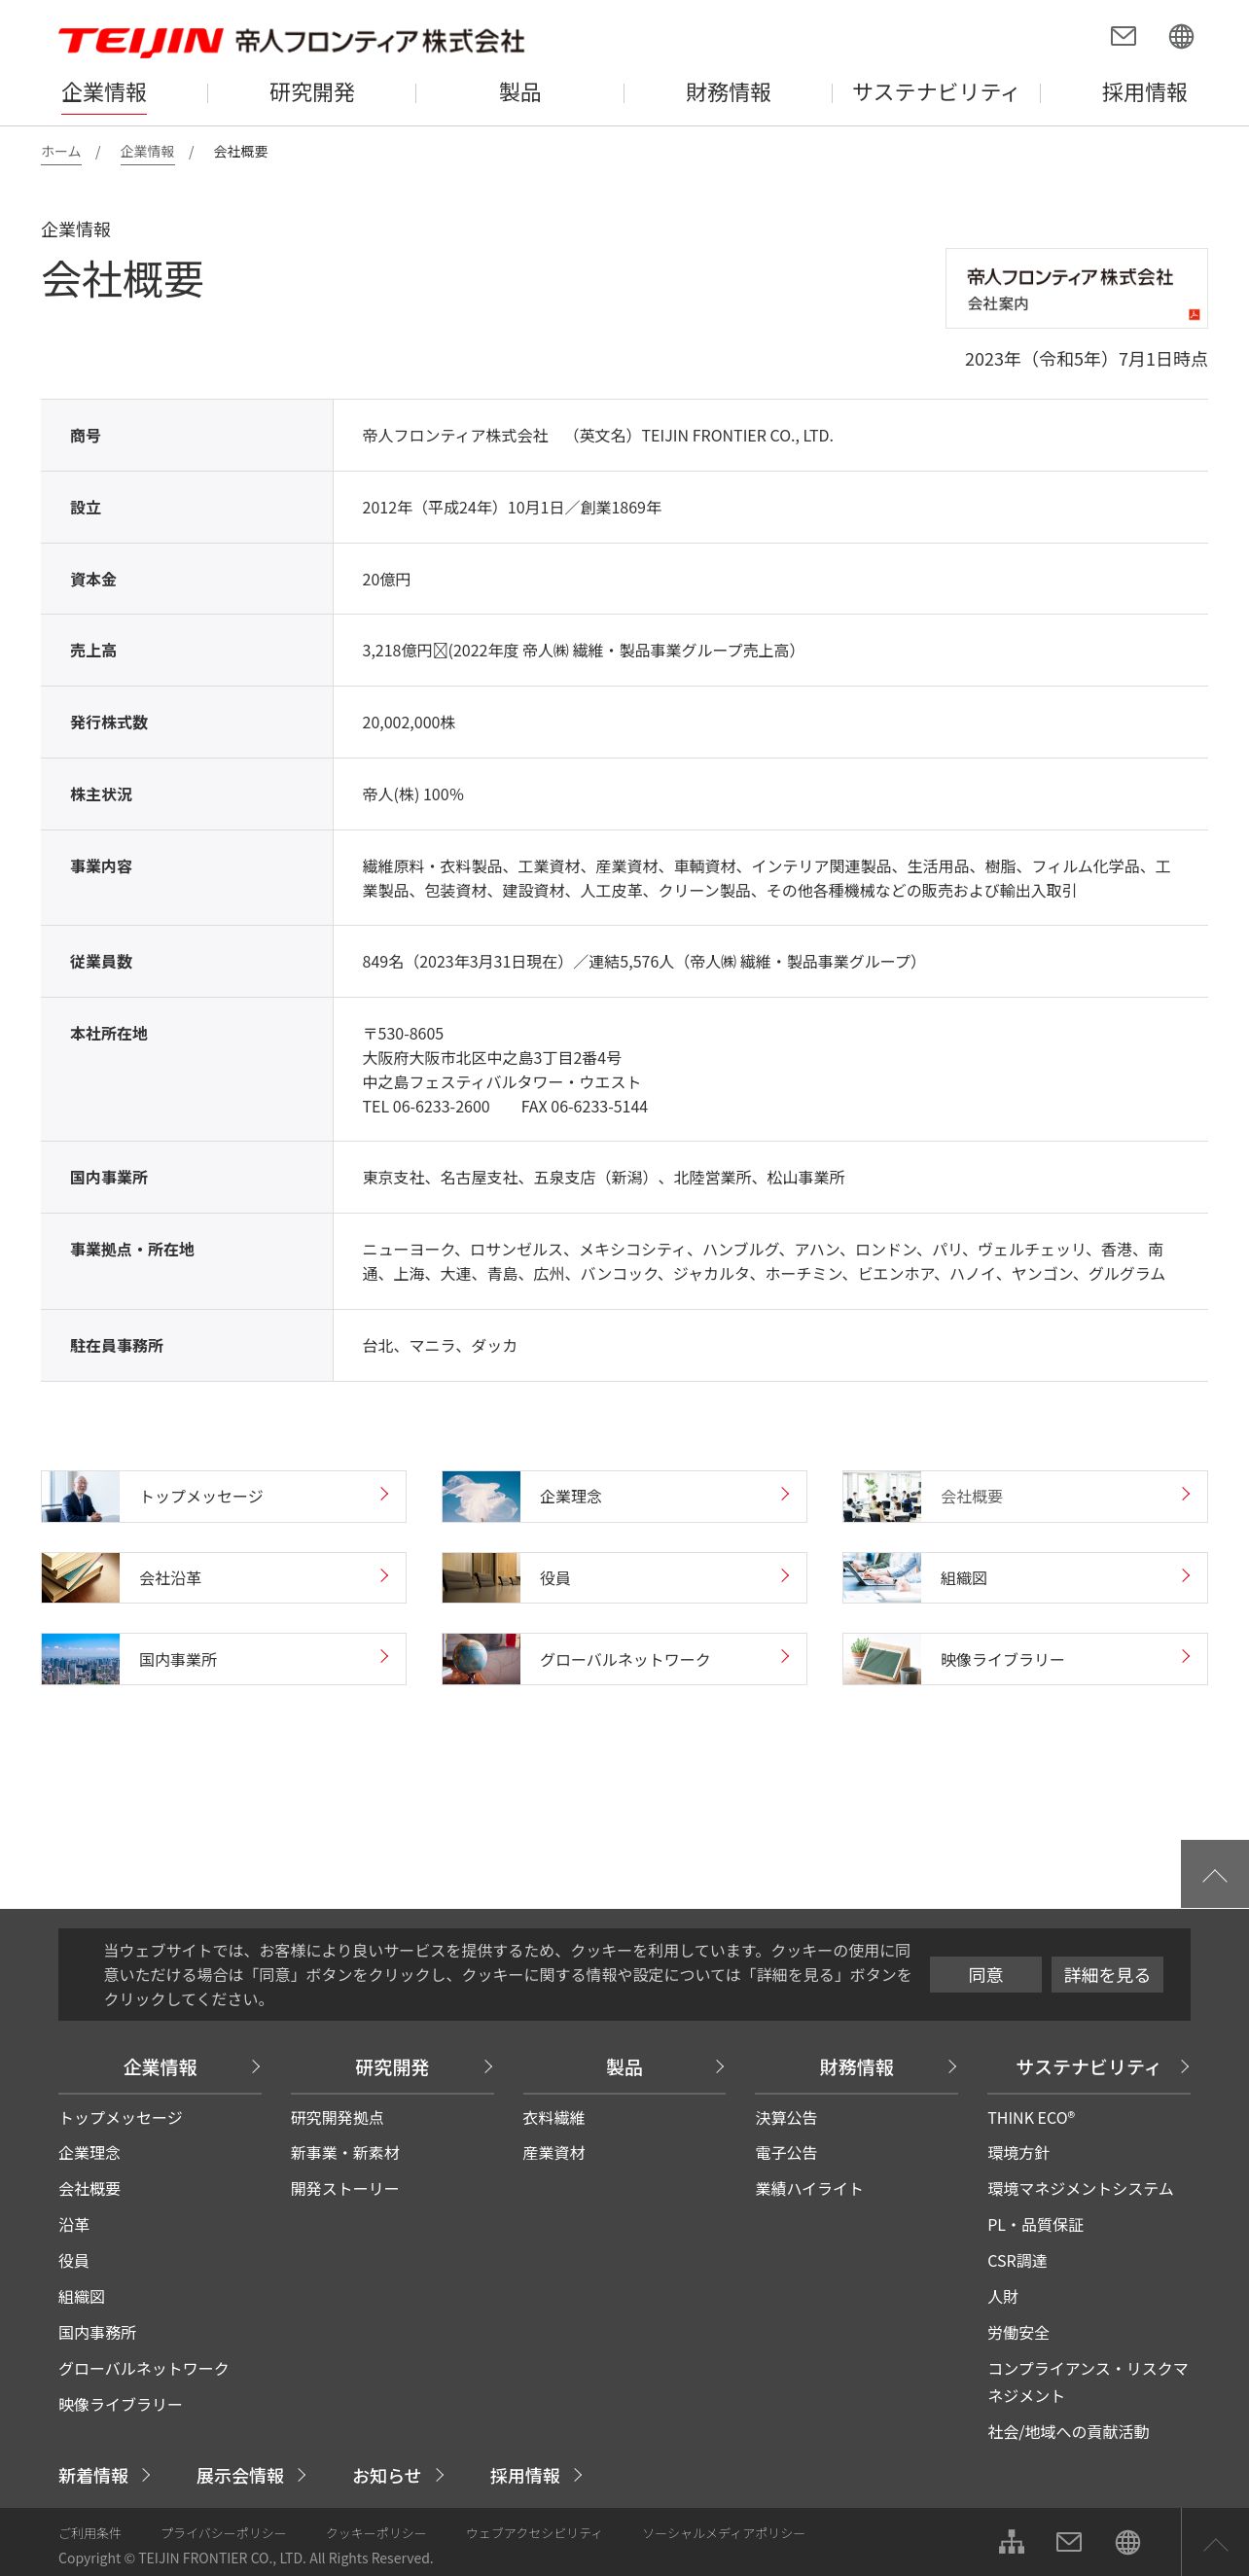
Task: Click the arrow on グローバルネットワーク card
Action: pos(785,1657)
